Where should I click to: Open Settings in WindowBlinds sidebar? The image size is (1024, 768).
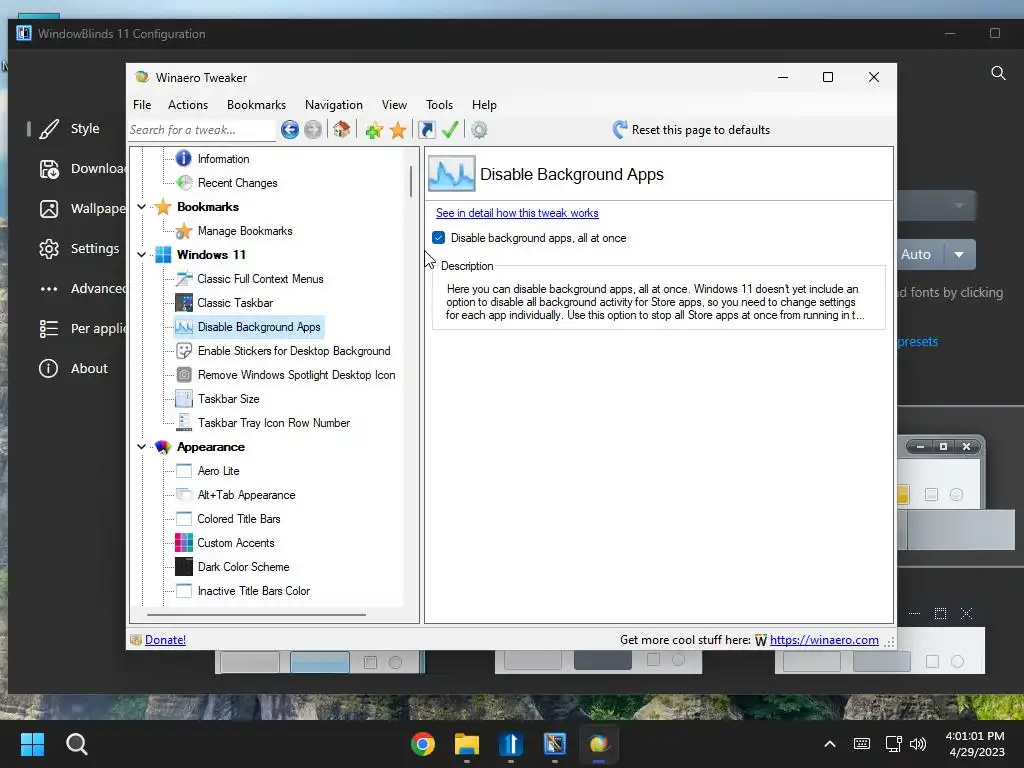80,249
